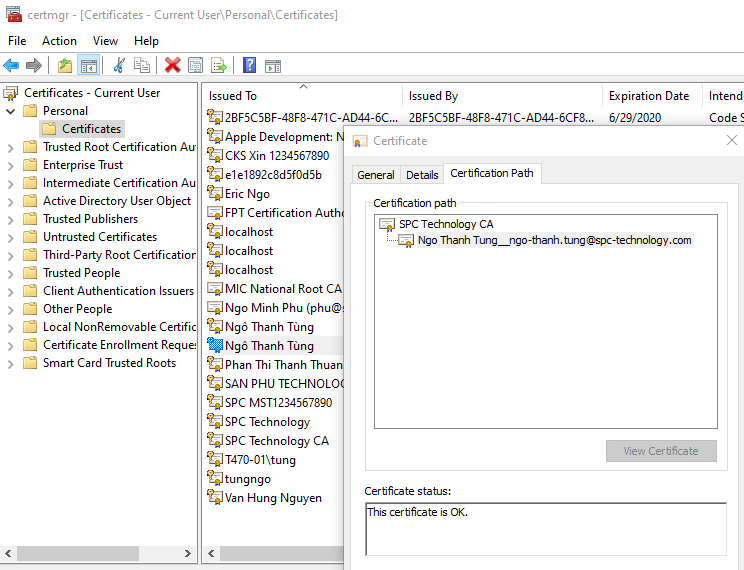This screenshot has height=570, width=744.
Task: Toggle the Show/Hide Console Tree button
Action: point(89,66)
